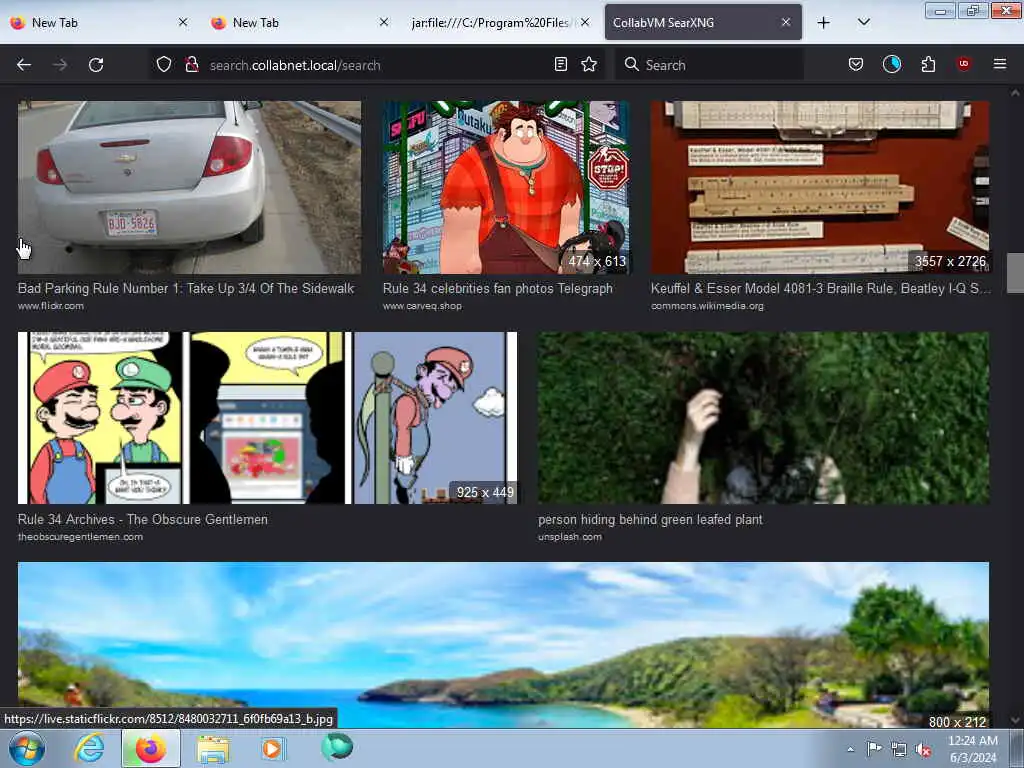The width and height of the screenshot is (1024, 768).
Task: Click the forward navigation arrow
Action: click(x=60, y=65)
